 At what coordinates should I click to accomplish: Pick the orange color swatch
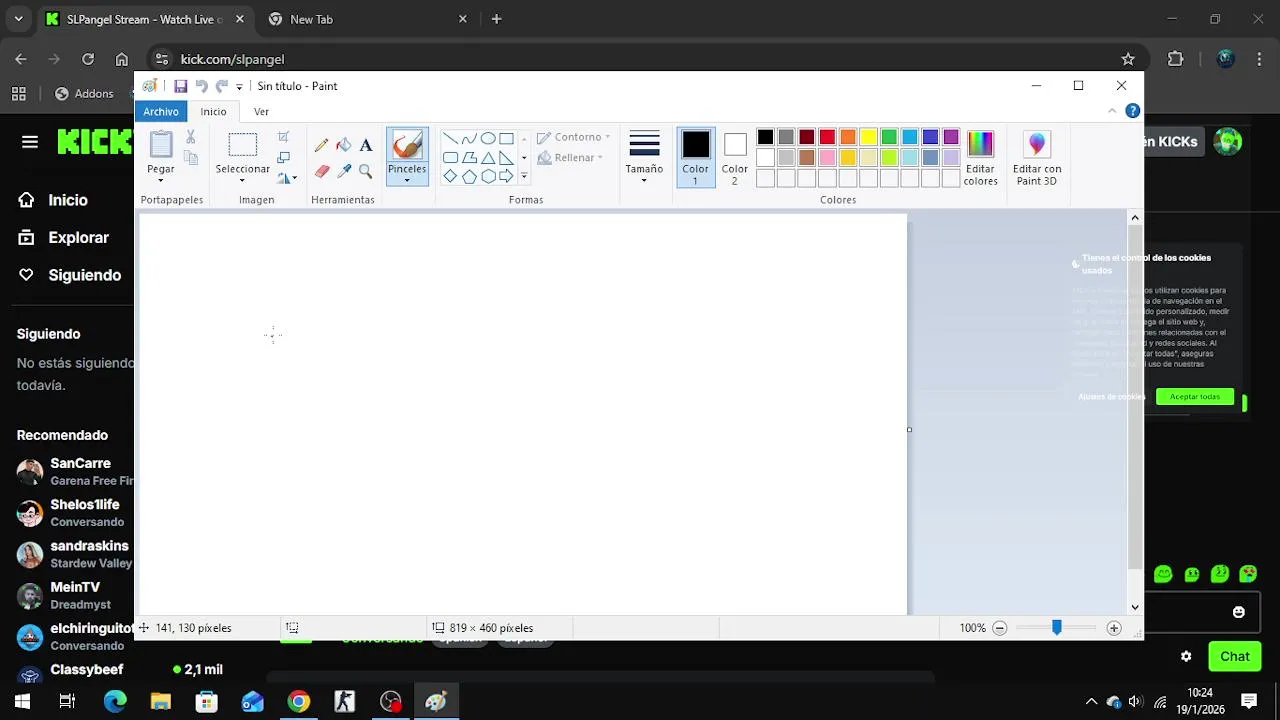pos(848,137)
